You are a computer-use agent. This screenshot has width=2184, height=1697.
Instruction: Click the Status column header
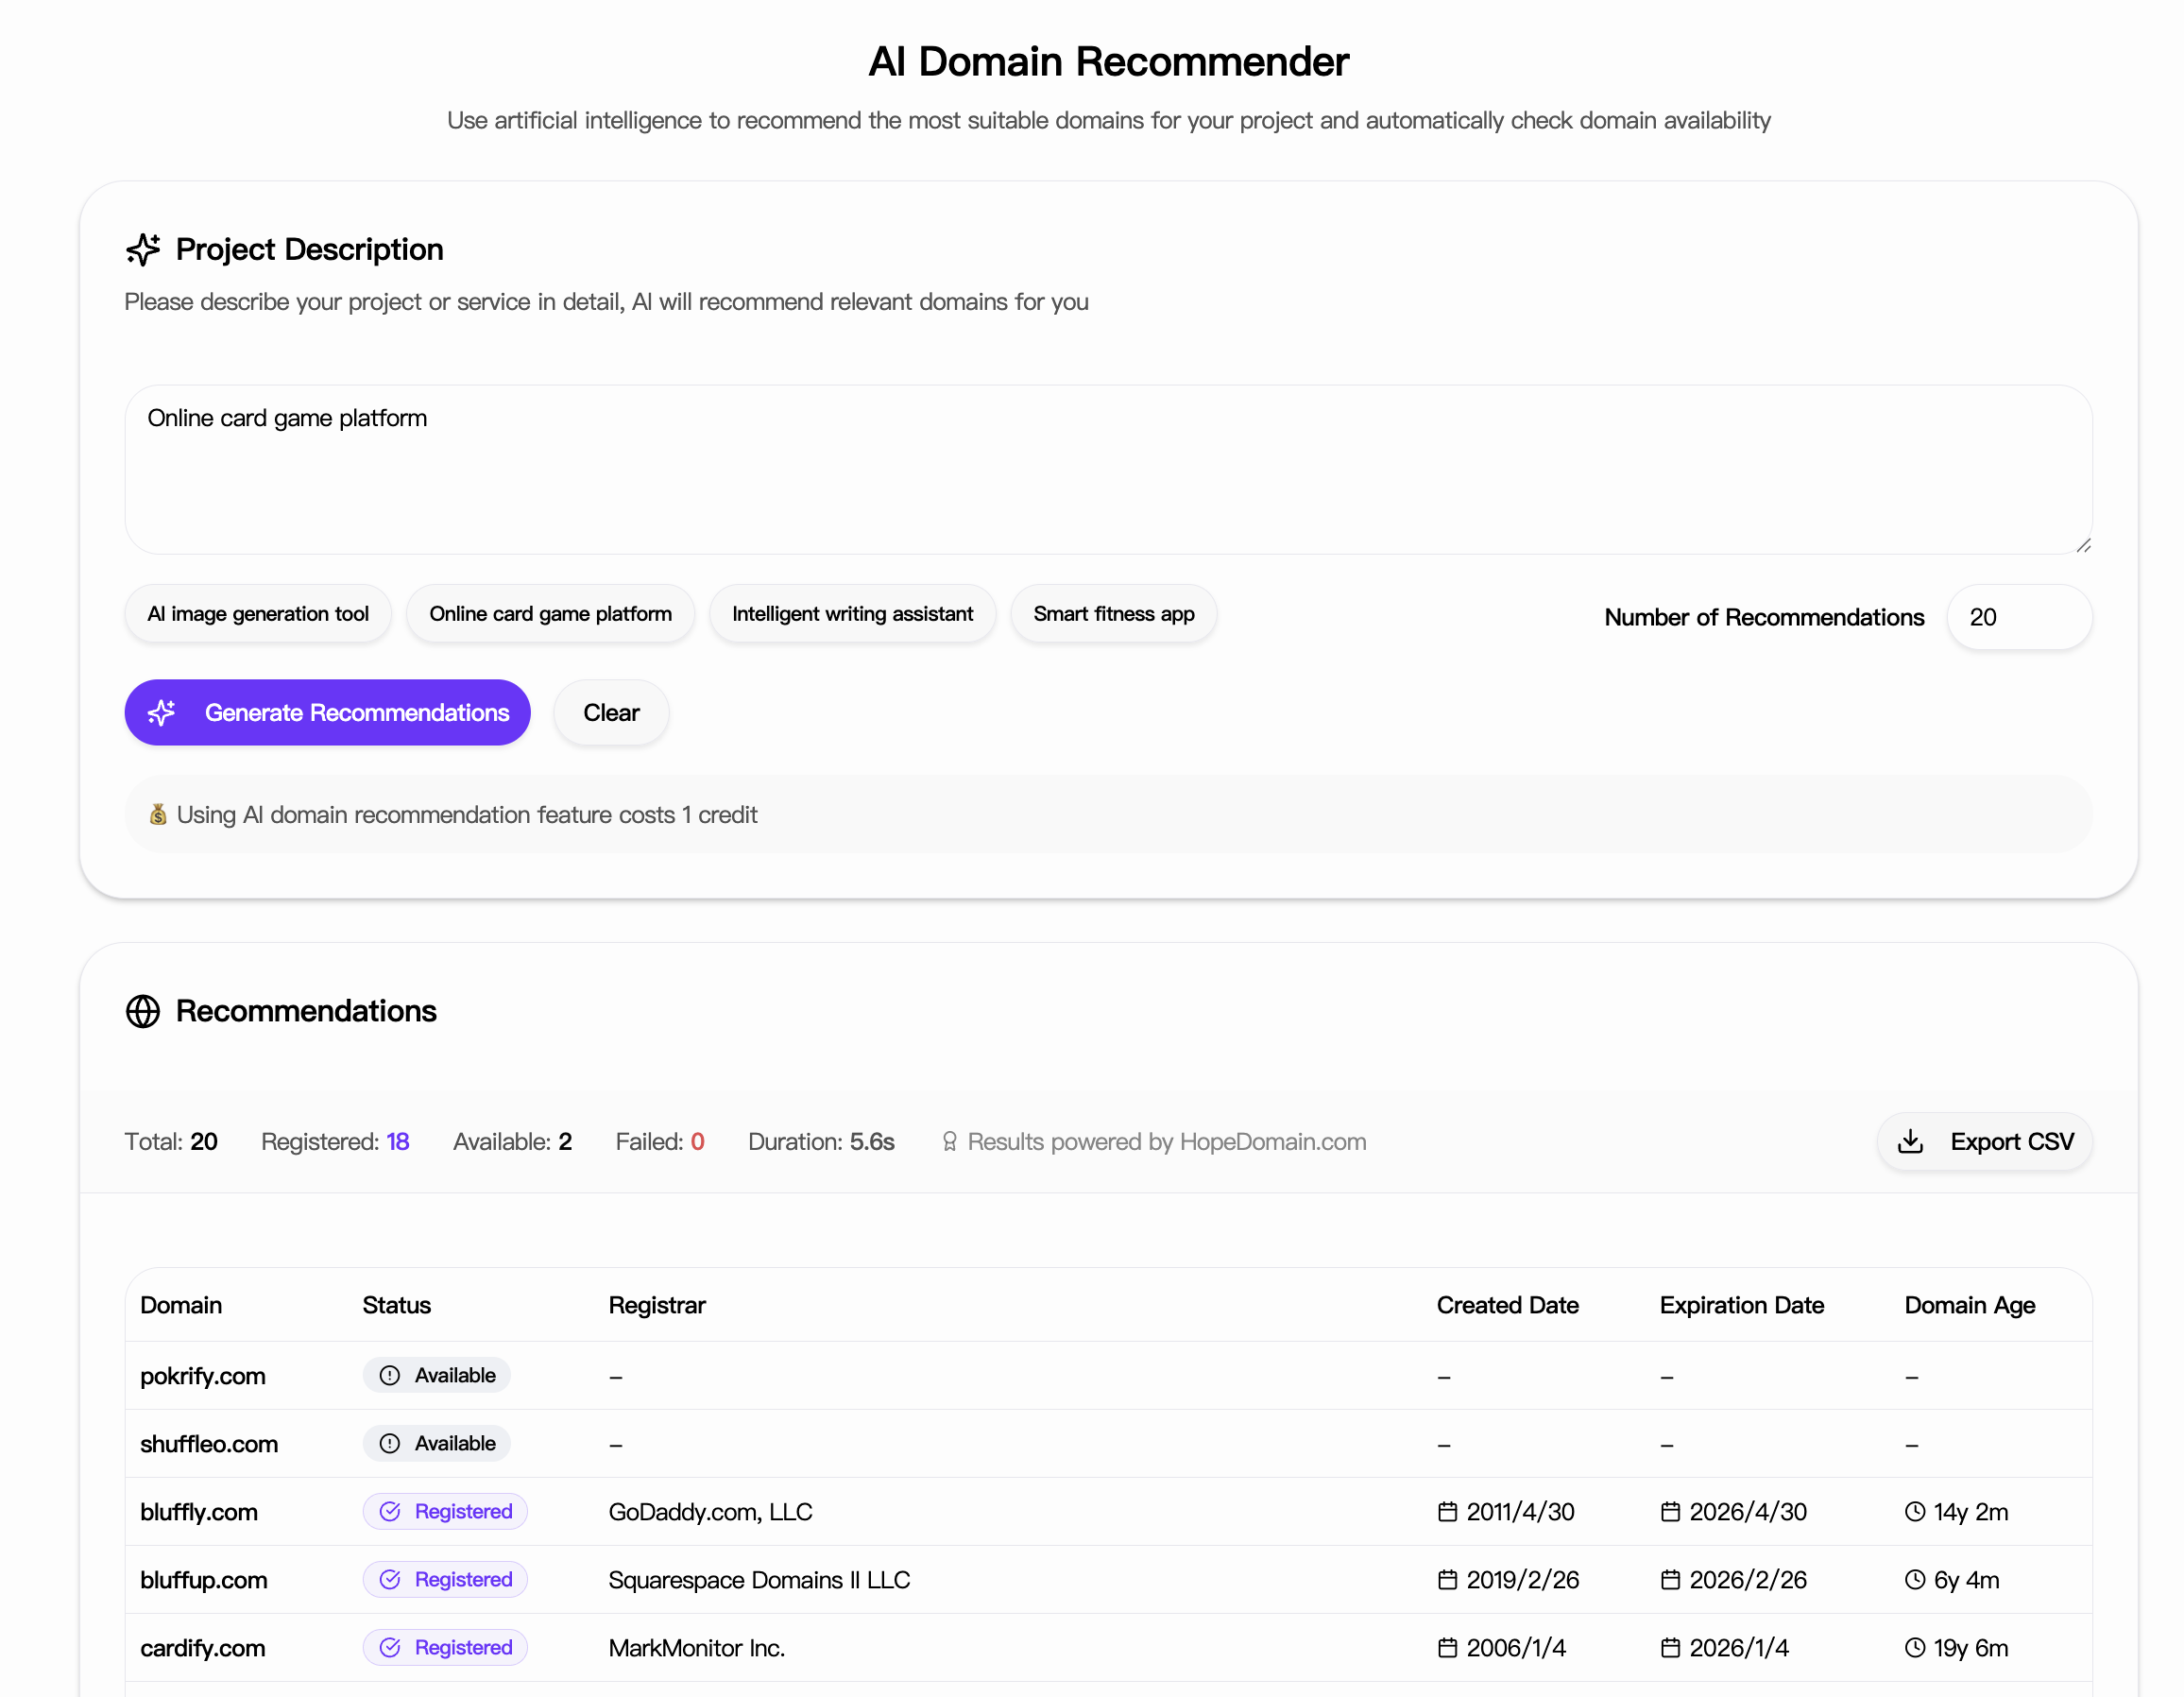396,1305
